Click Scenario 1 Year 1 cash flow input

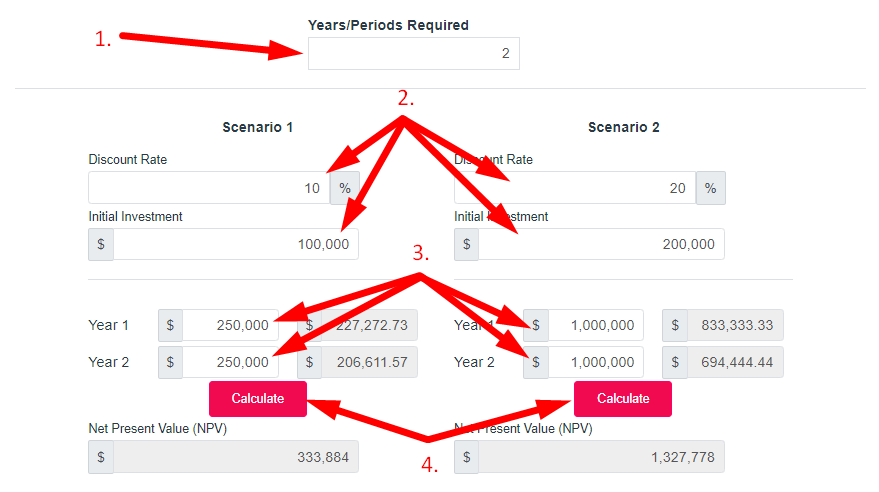point(230,325)
